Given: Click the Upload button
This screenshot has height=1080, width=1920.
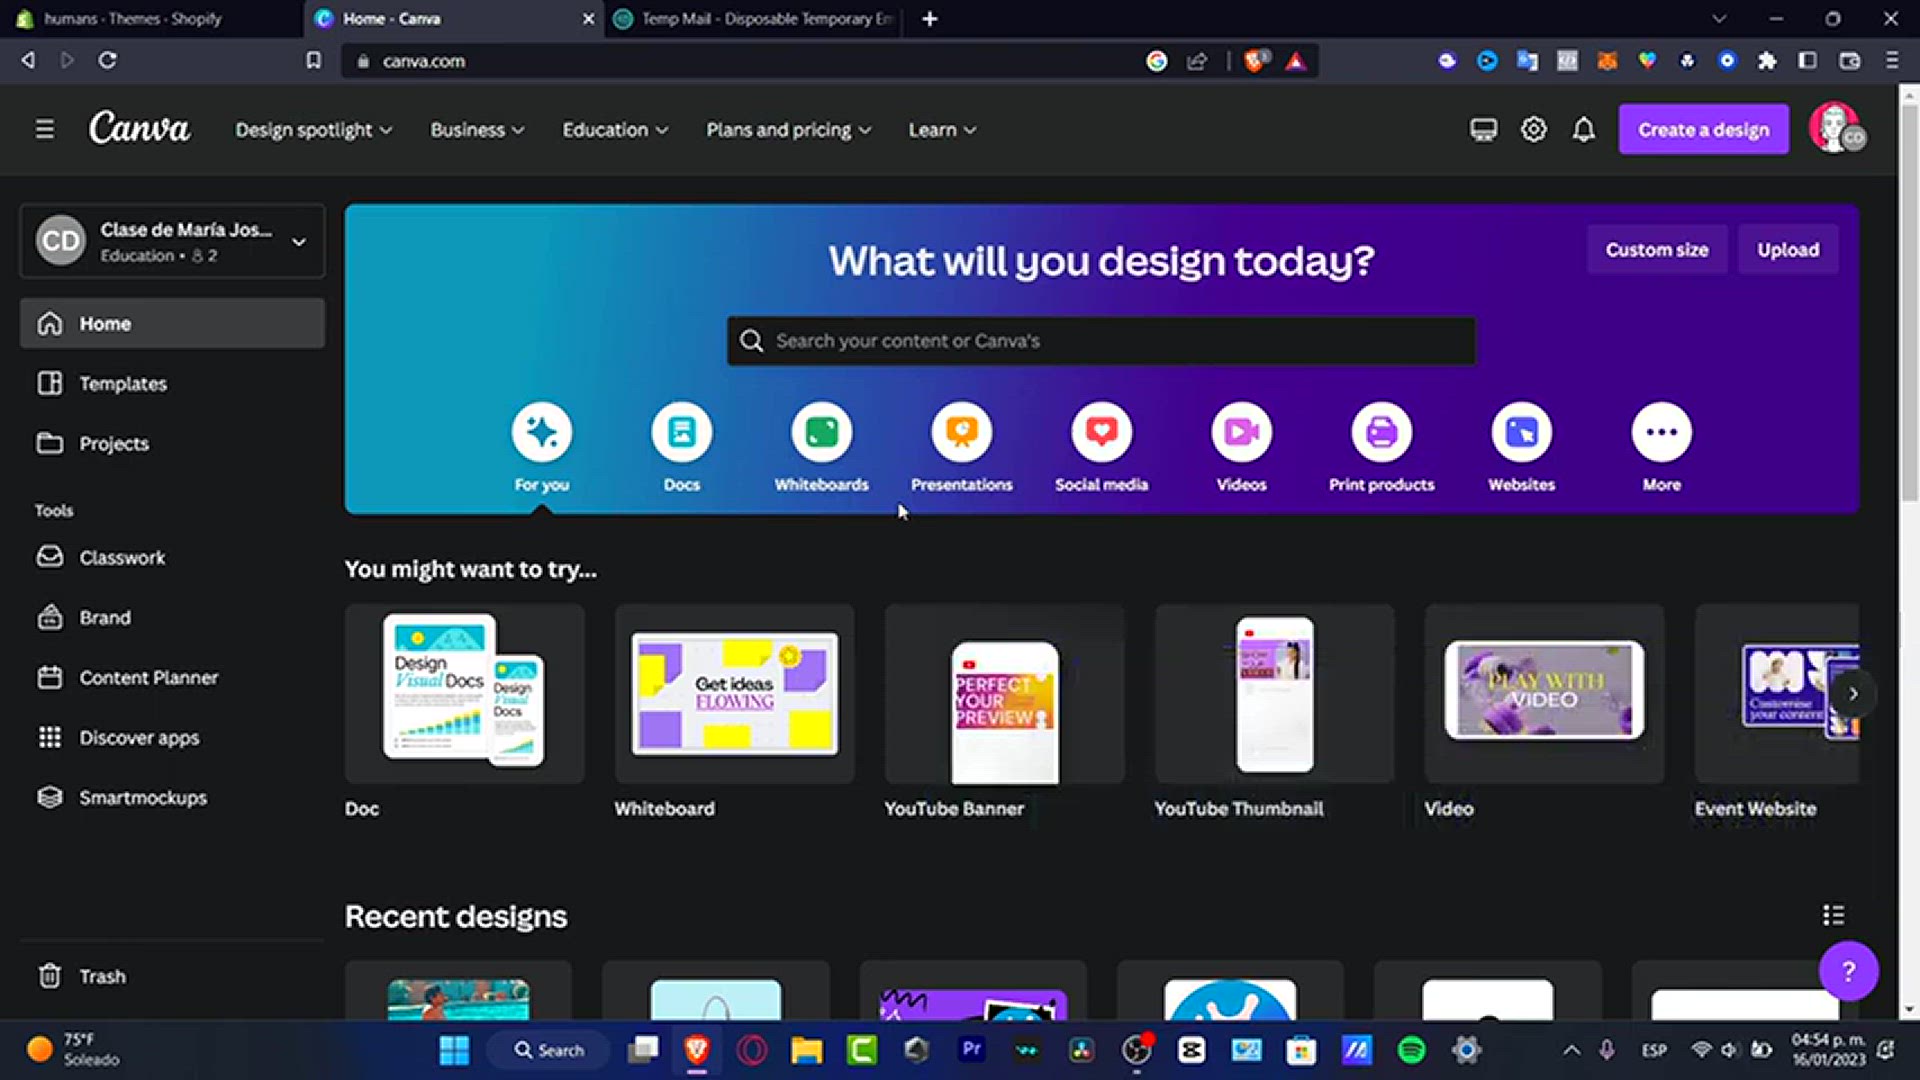Looking at the screenshot, I should 1788,249.
